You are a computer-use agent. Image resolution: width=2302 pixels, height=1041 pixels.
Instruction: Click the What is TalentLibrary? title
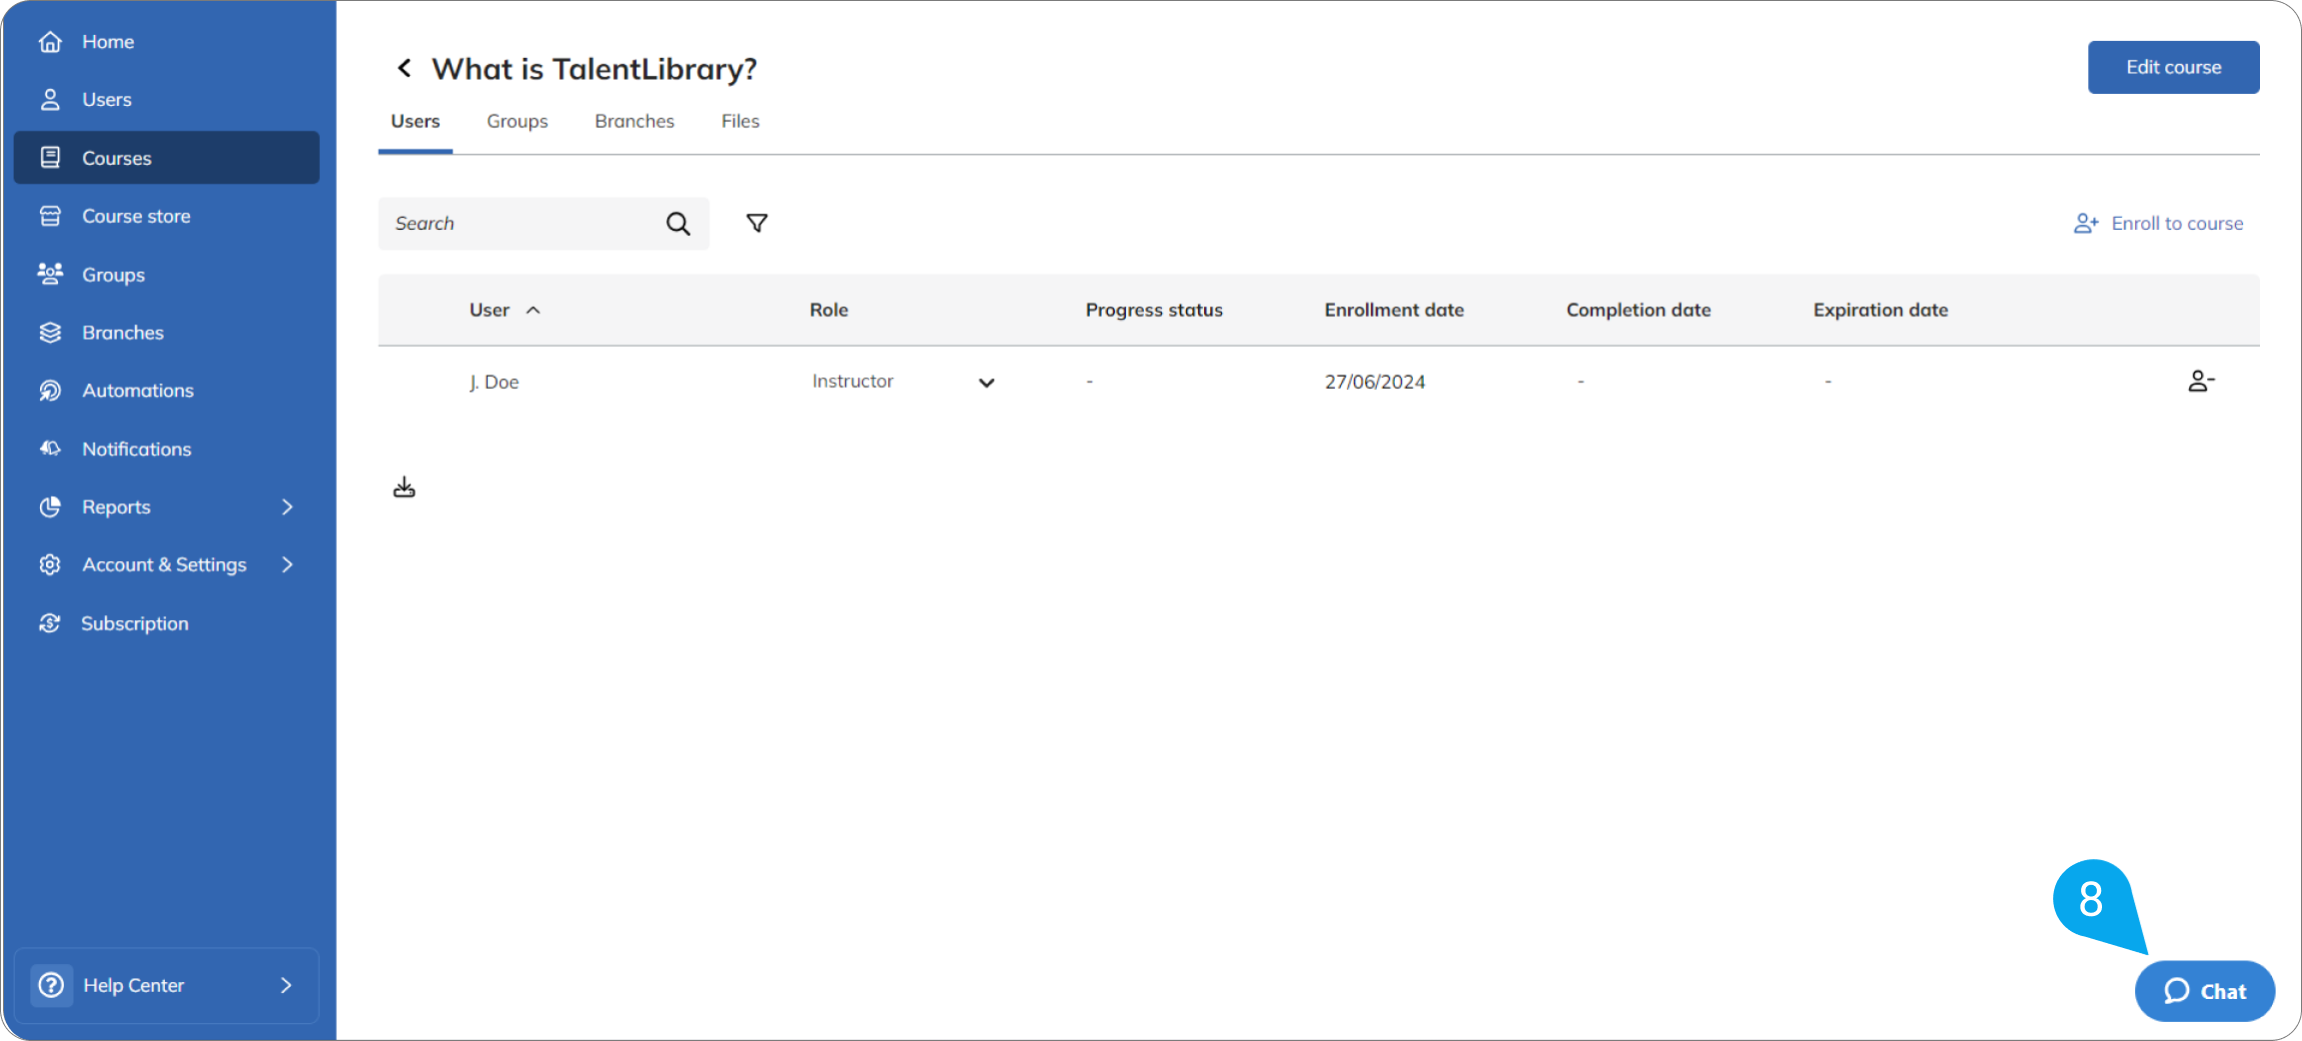tap(594, 69)
